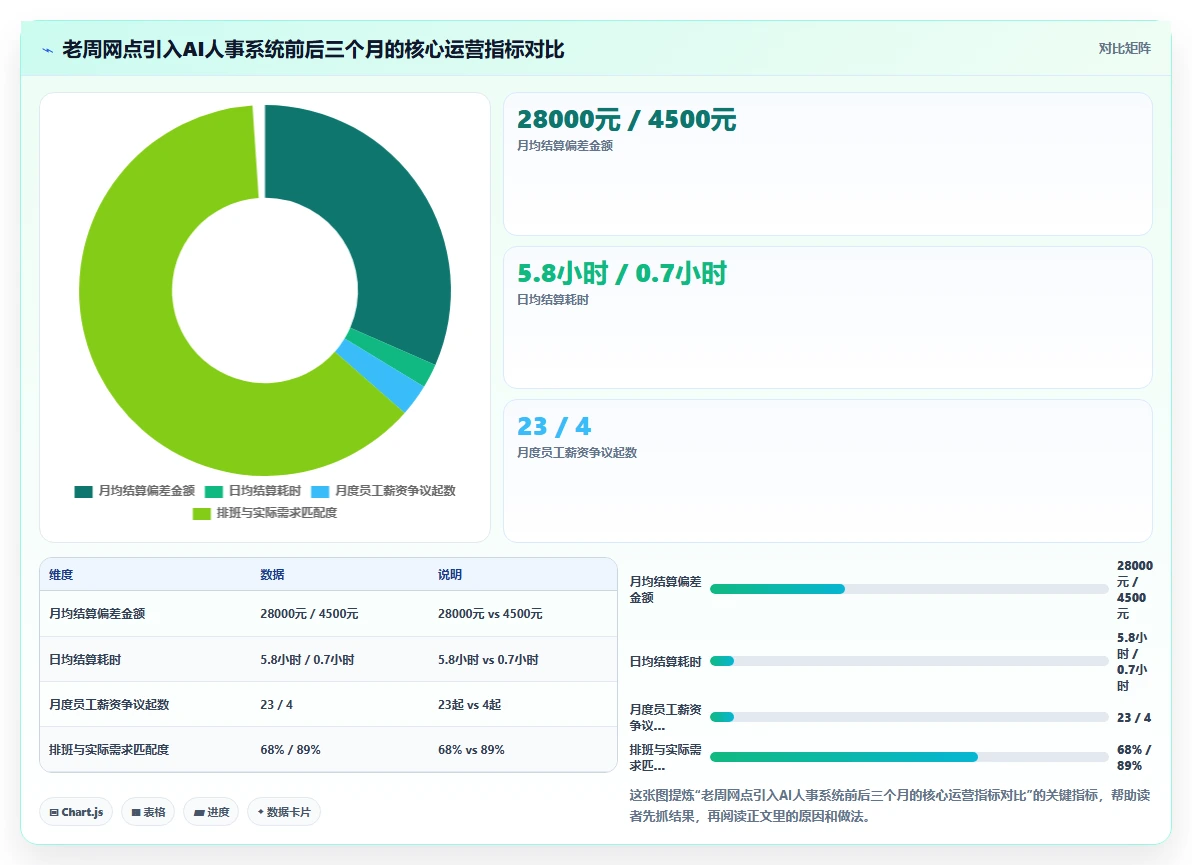1192x865 pixels.
Task: Click the 月均结算偏差金额 progress bar
Action: click(x=909, y=589)
